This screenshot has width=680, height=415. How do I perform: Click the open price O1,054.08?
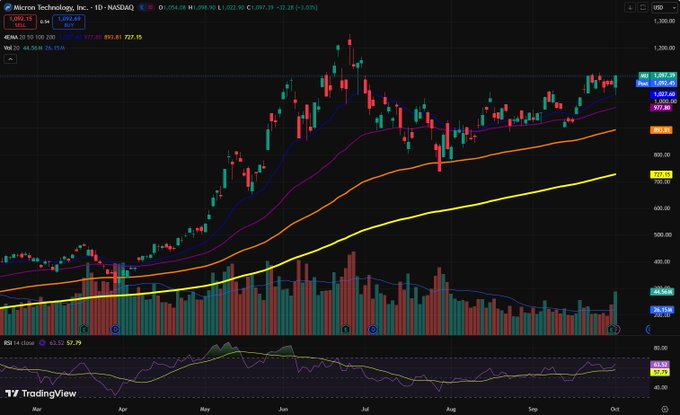point(172,7)
